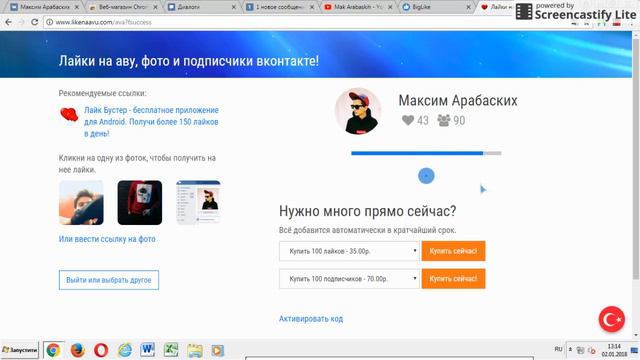Click the round blue loading indicator

(426, 176)
